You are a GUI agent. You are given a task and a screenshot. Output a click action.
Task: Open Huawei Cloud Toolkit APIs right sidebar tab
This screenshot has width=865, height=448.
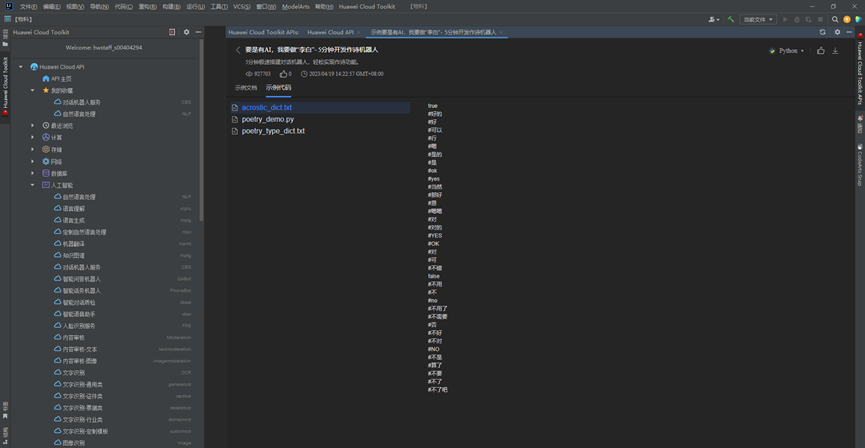pos(859,69)
